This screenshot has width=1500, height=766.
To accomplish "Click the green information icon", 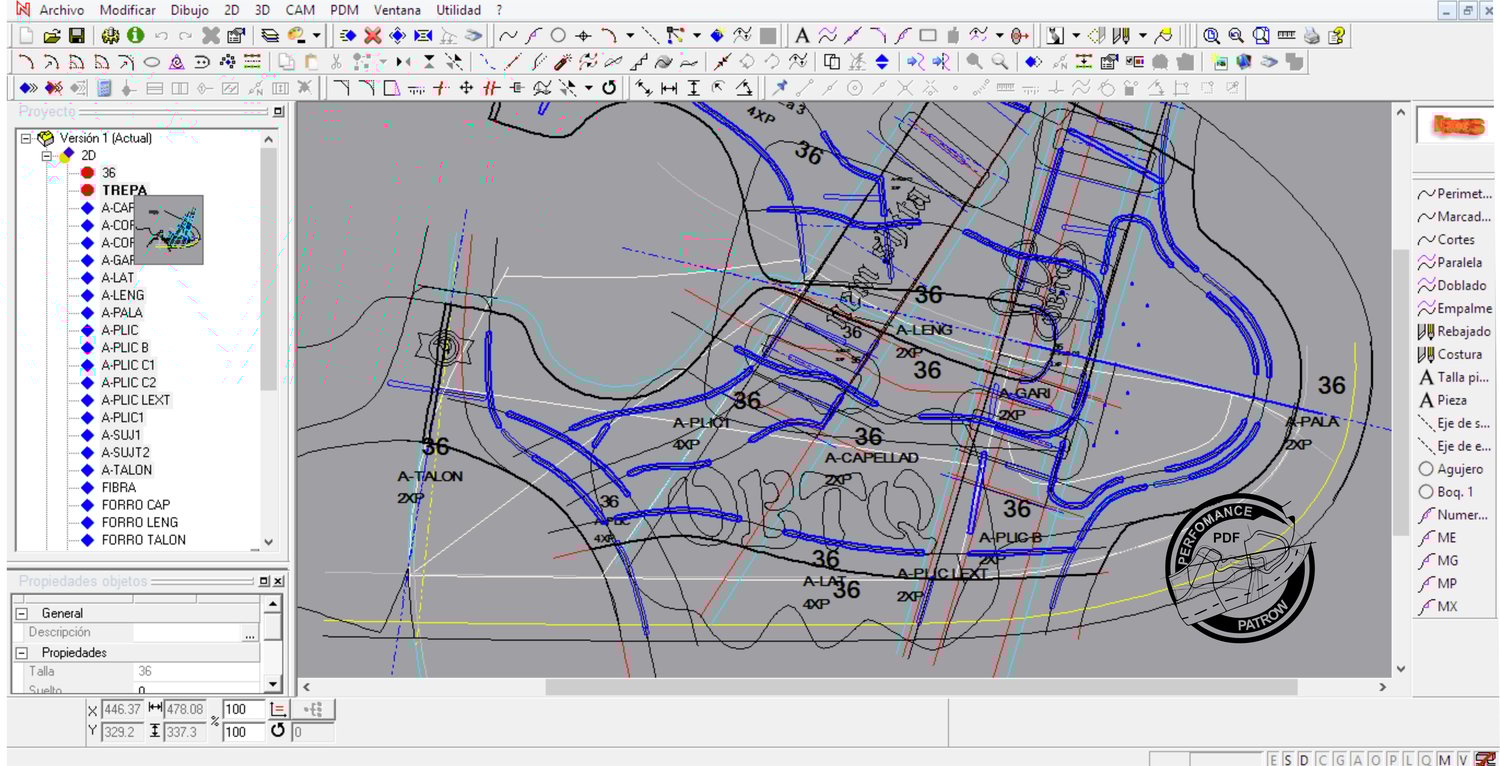I will tap(135, 36).
